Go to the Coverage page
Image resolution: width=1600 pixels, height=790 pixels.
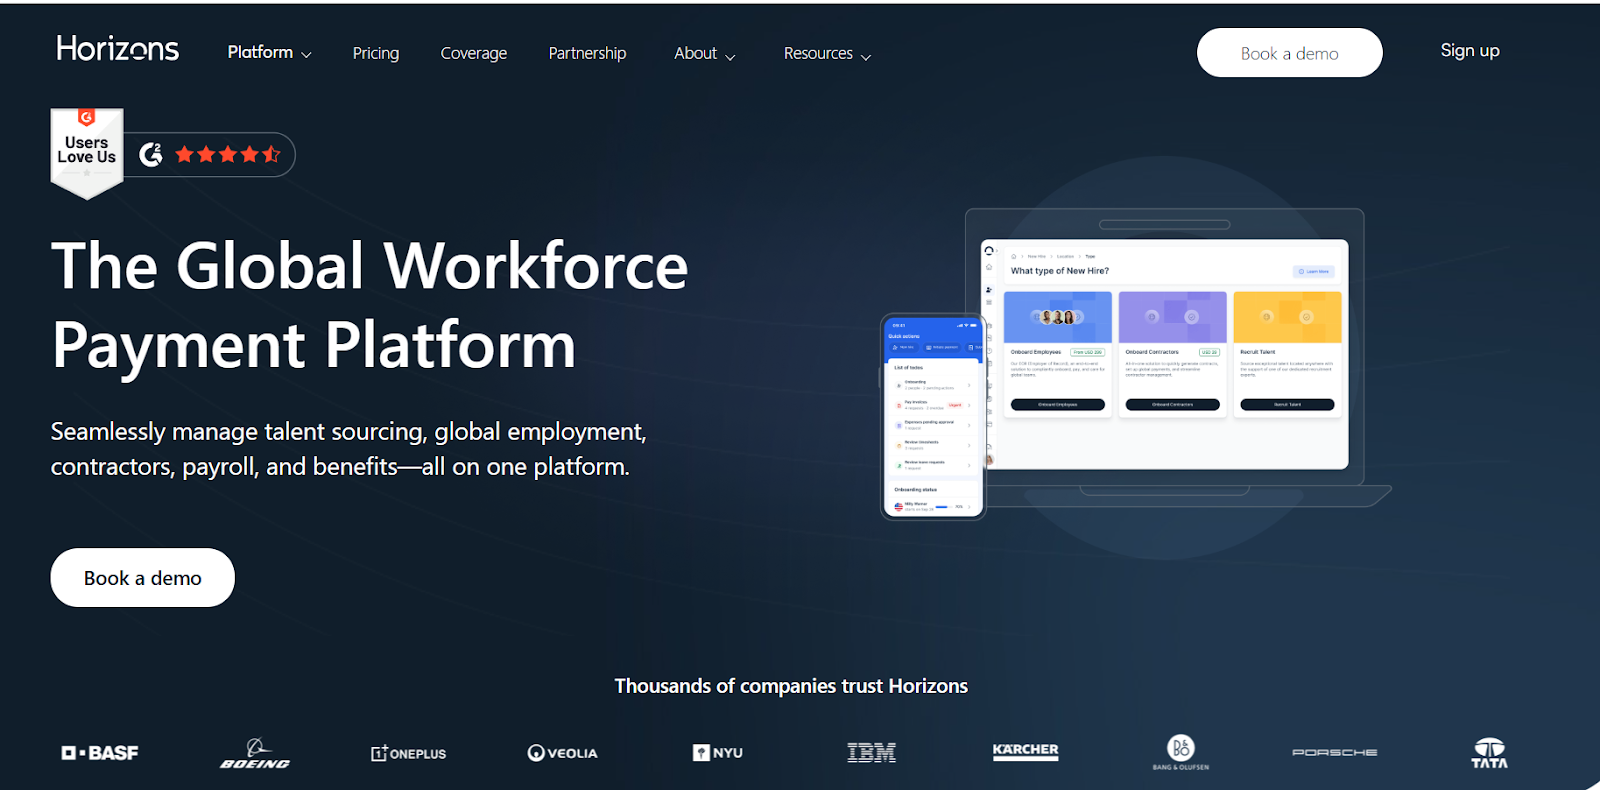(474, 53)
